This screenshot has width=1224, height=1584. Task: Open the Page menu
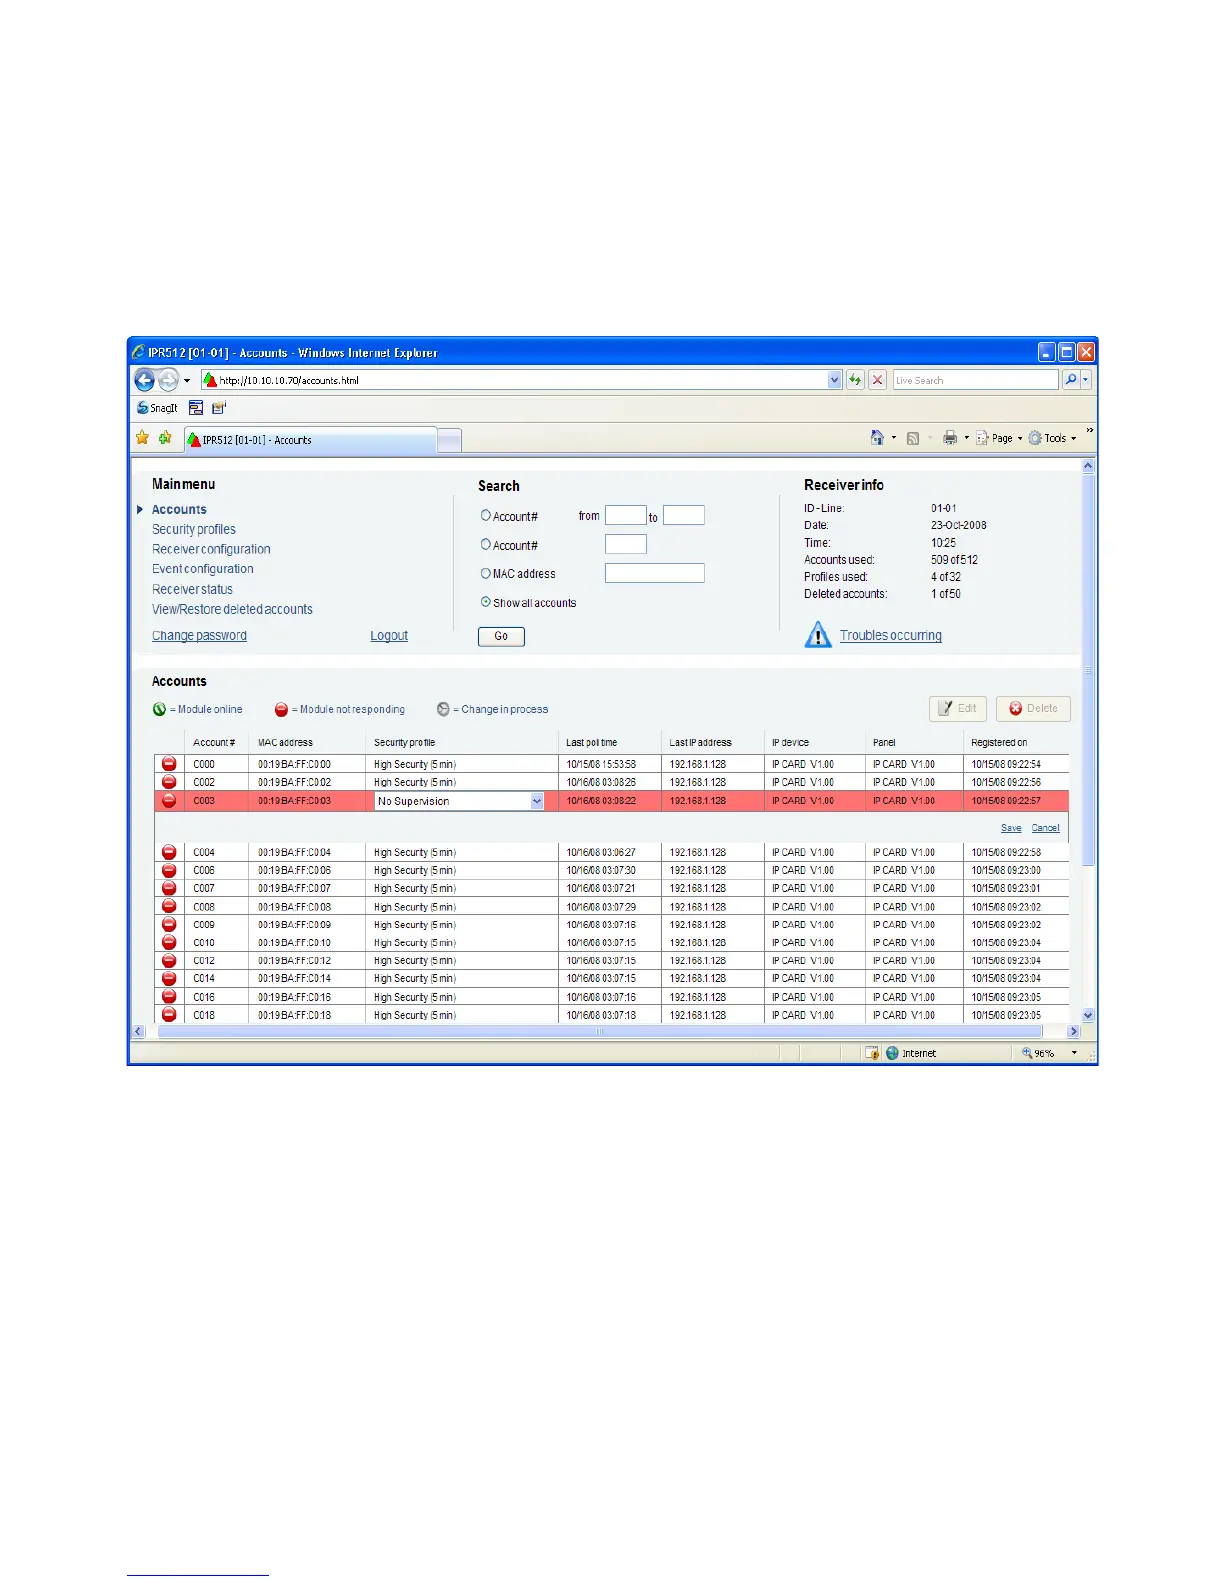tap(999, 438)
